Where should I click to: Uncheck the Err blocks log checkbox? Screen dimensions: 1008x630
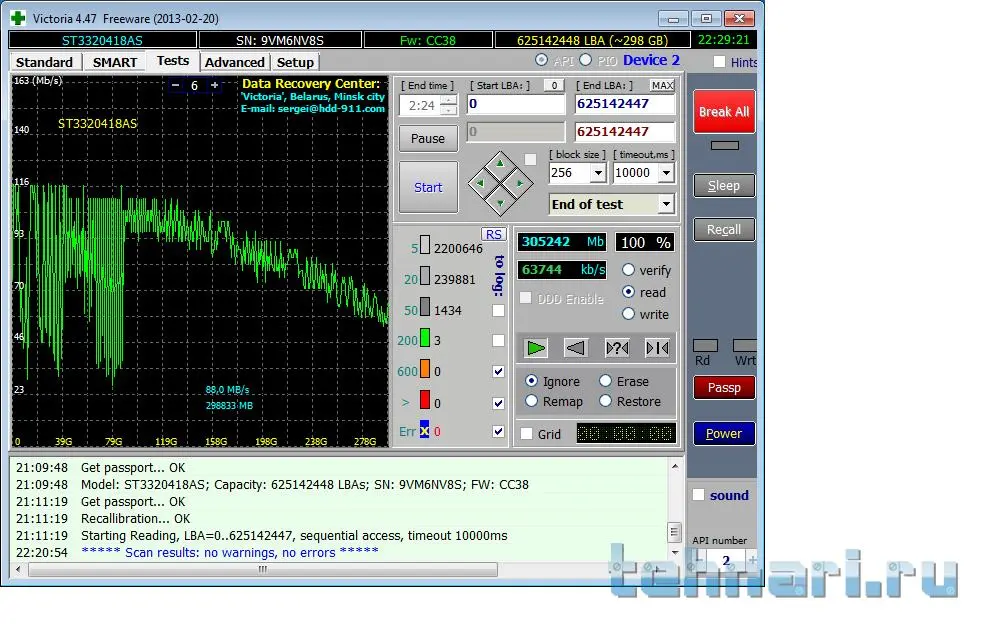tap(498, 431)
